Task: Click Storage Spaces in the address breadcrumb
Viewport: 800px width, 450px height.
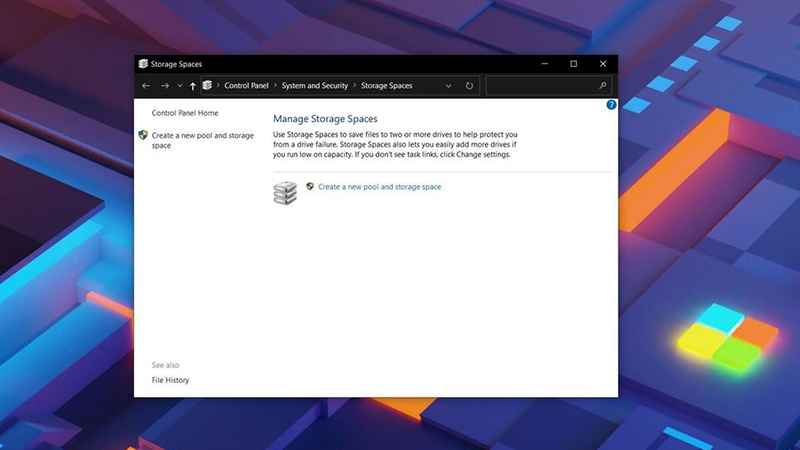Action: 386,86
